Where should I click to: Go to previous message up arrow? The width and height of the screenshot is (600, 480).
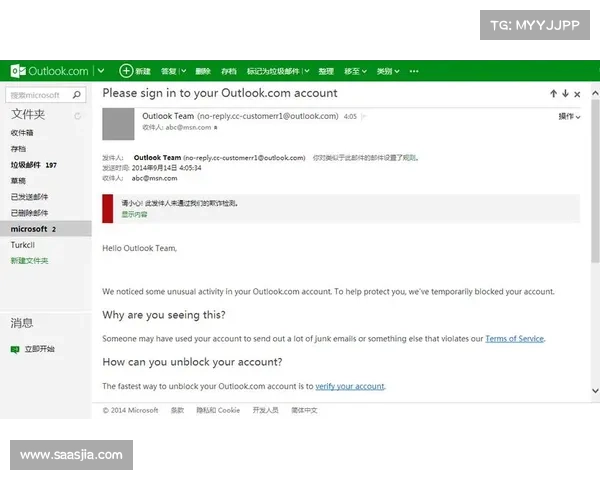click(553, 94)
